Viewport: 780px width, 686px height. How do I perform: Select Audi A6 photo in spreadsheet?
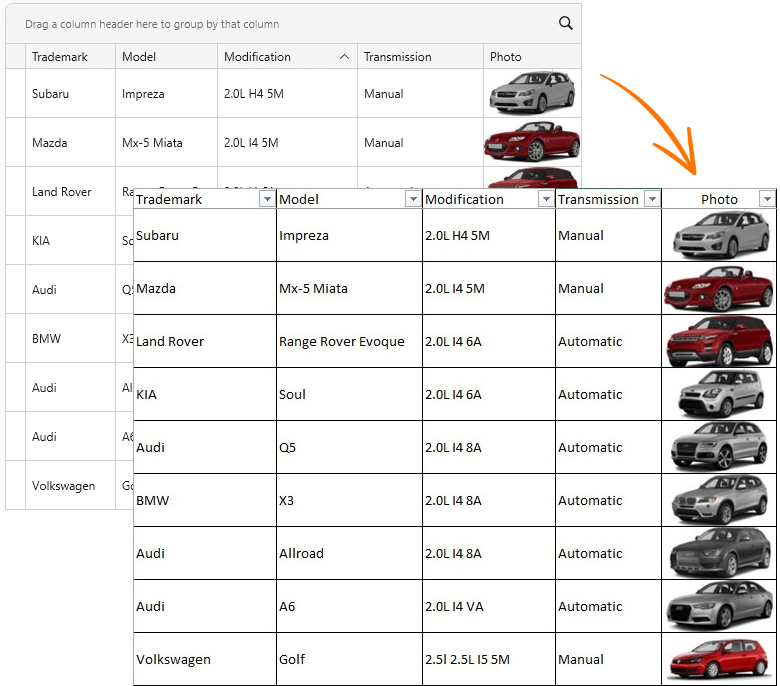click(x=719, y=606)
